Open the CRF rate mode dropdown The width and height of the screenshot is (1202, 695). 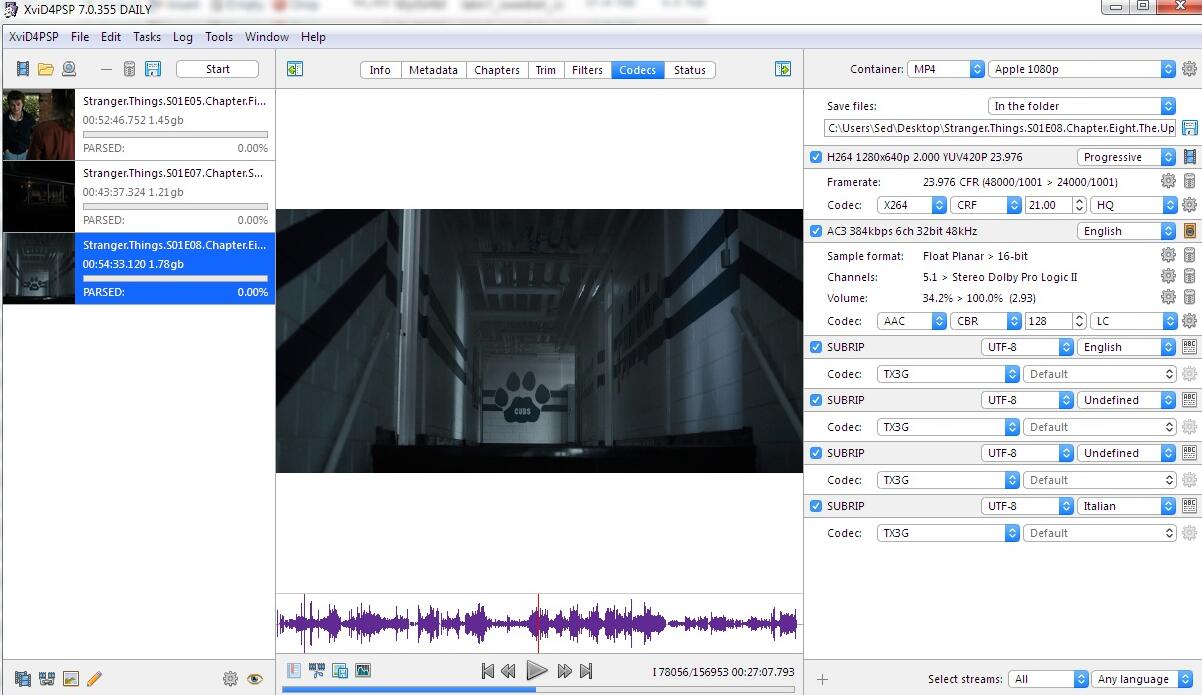(x=985, y=205)
